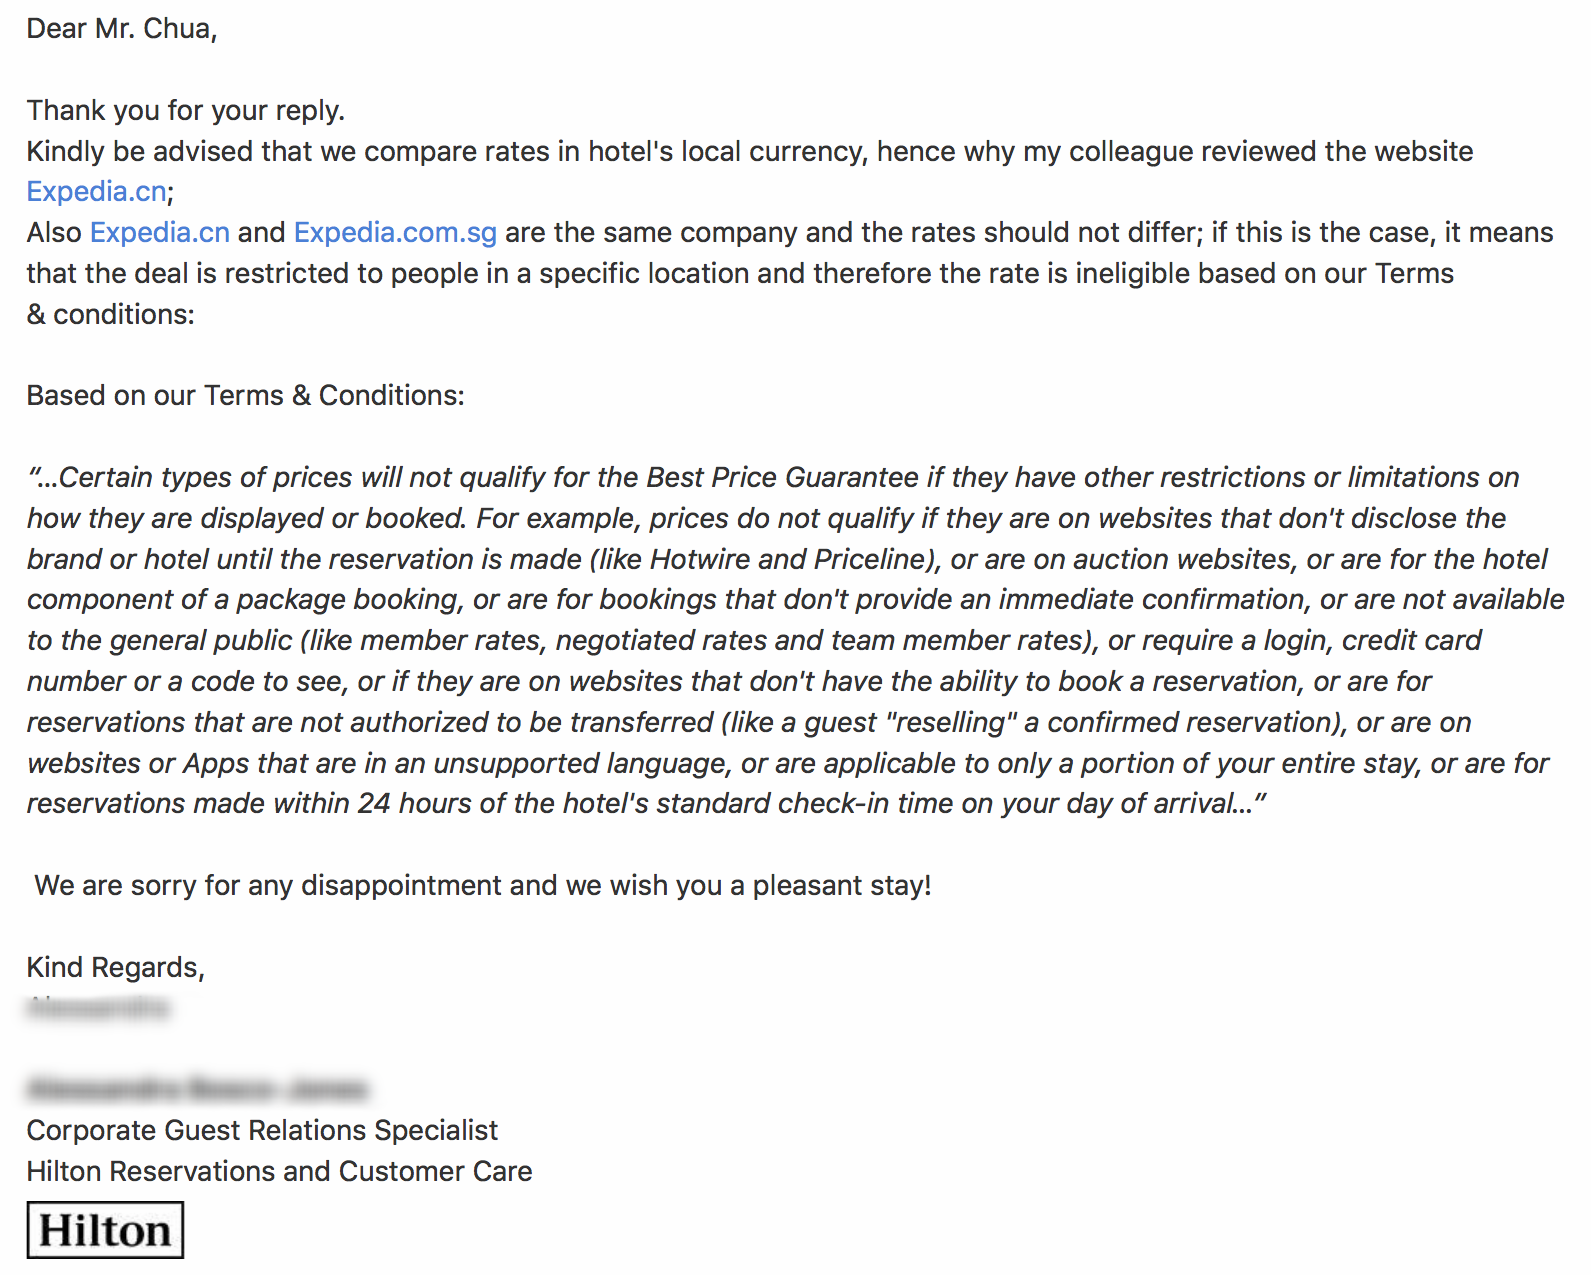Click the Hilton logo in the signature
This screenshot has width=1592, height=1276.
tap(105, 1230)
